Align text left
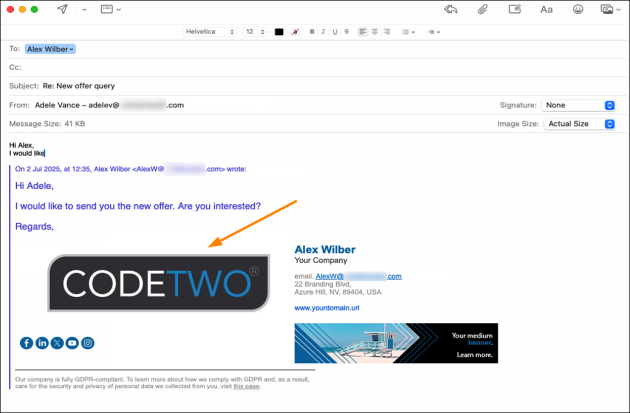The width and height of the screenshot is (630, 413). (x=363, y=32)
